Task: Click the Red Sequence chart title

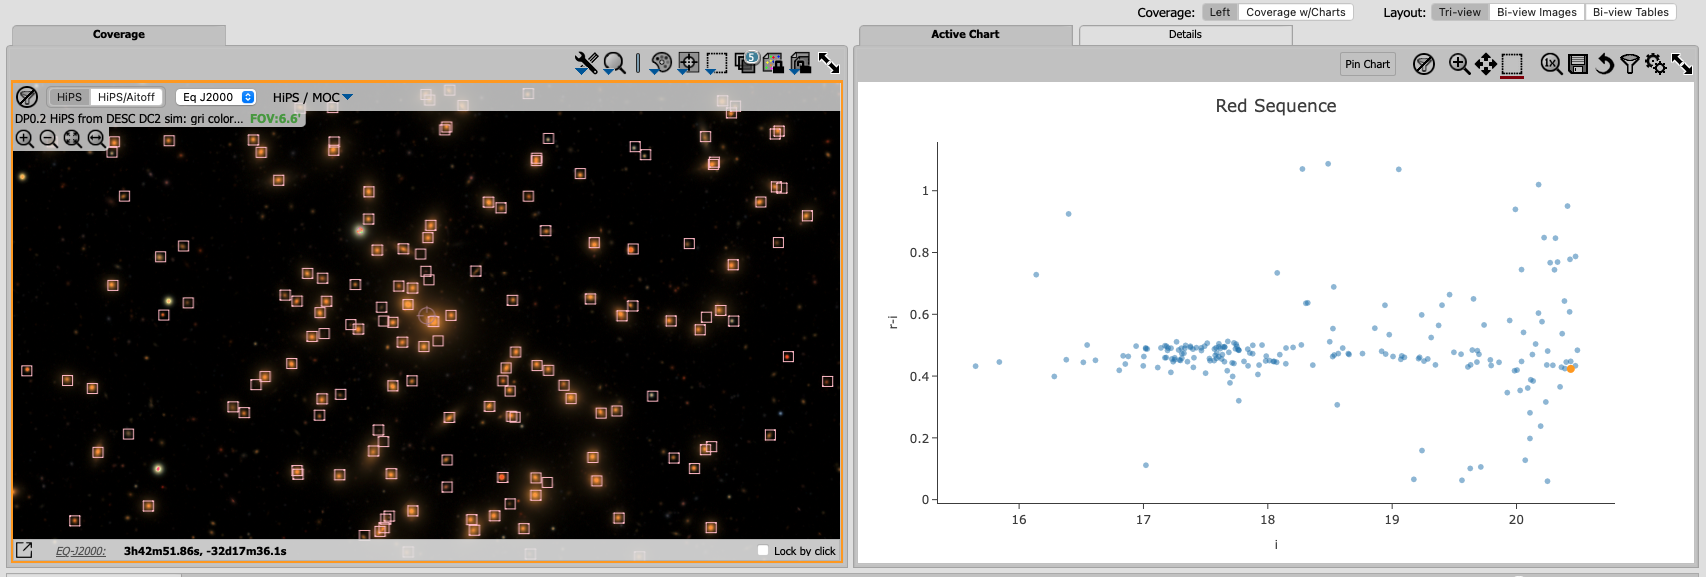Action: (x=1276, y=106)
